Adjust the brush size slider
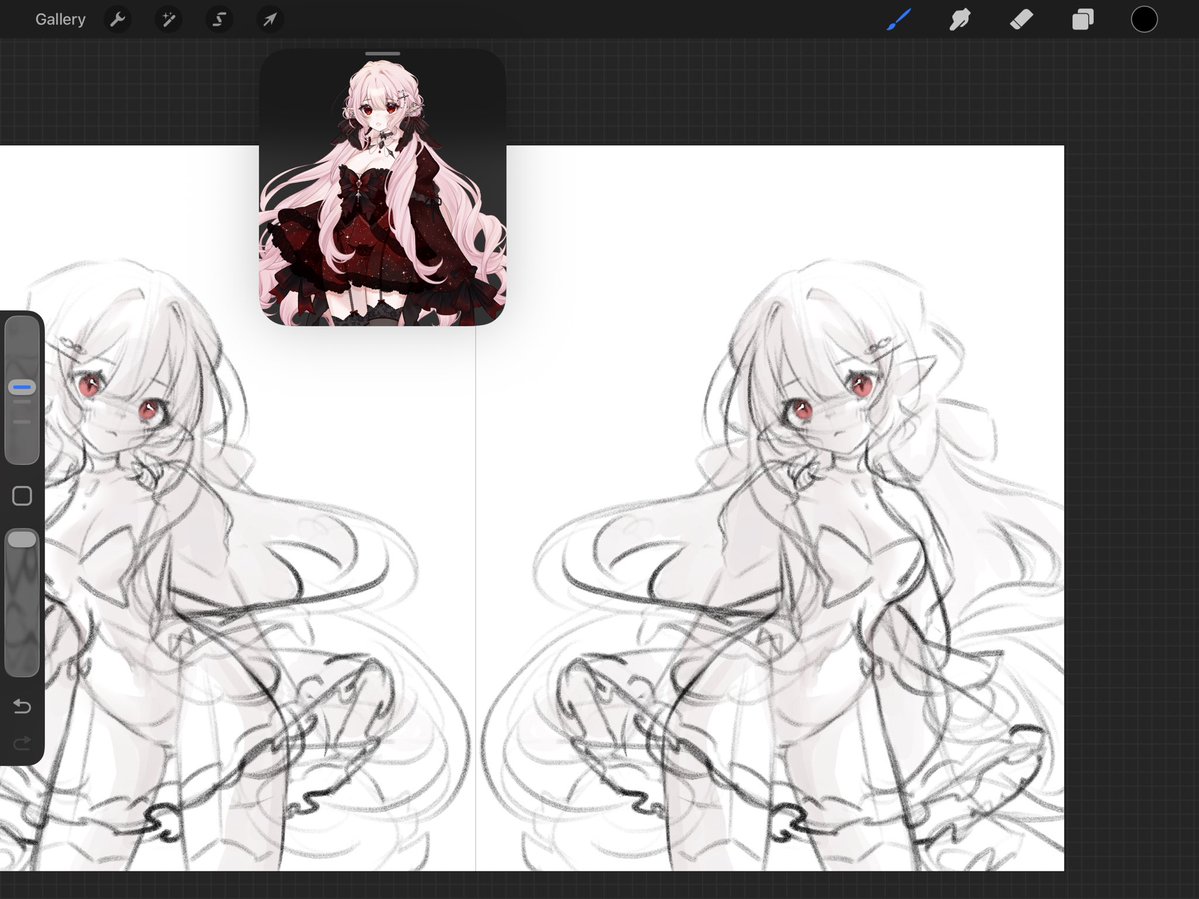1199x899 pixels. click(22, 390)
